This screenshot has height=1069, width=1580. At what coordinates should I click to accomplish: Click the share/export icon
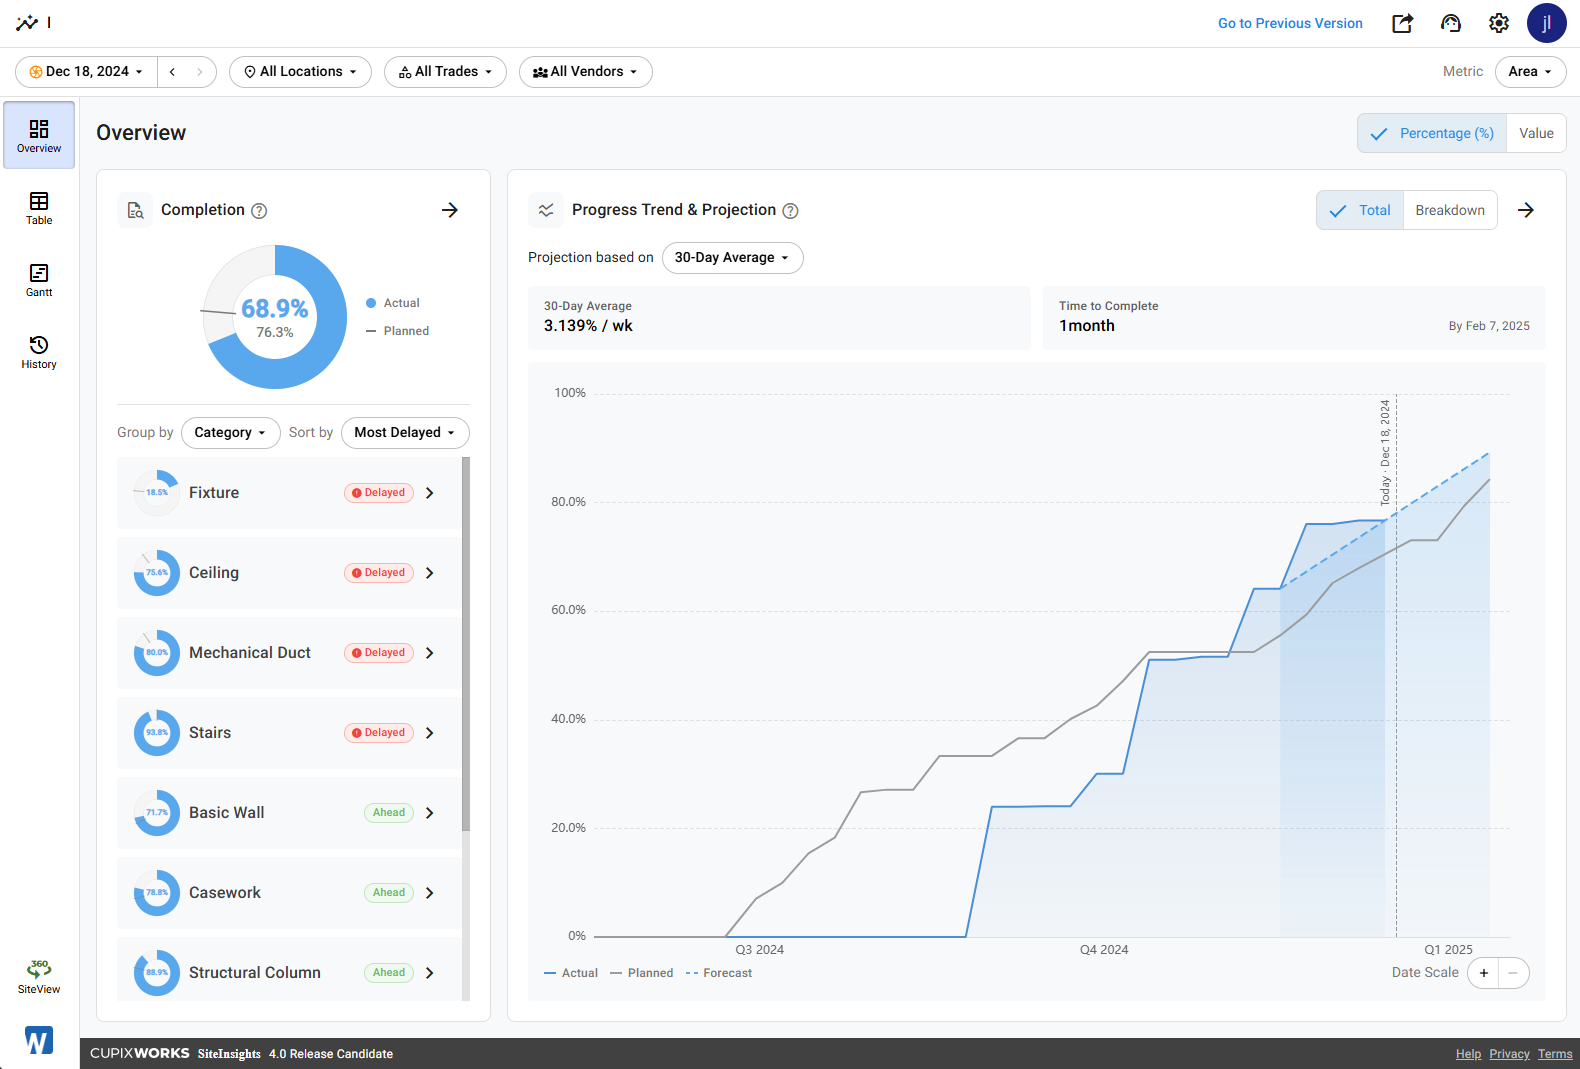click(x=1403, y=23)
